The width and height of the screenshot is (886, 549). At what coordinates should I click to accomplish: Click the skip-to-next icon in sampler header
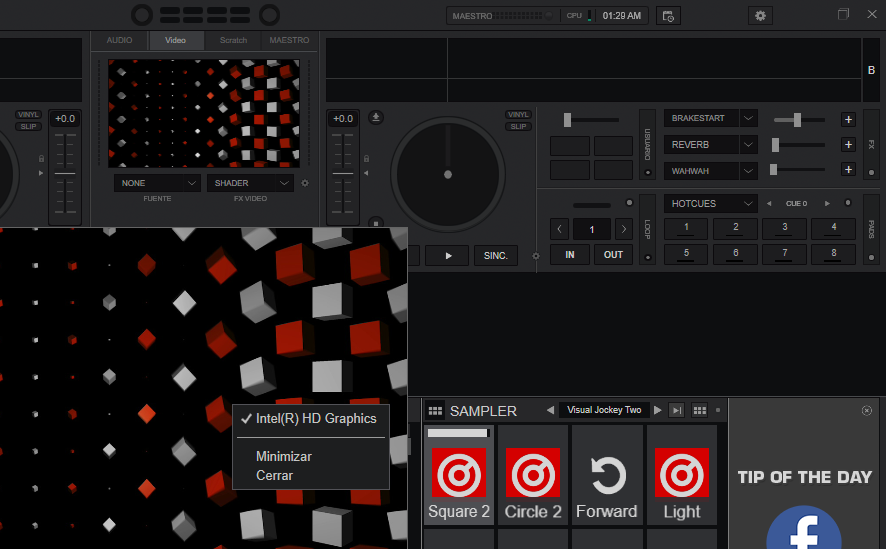point(676,410)
